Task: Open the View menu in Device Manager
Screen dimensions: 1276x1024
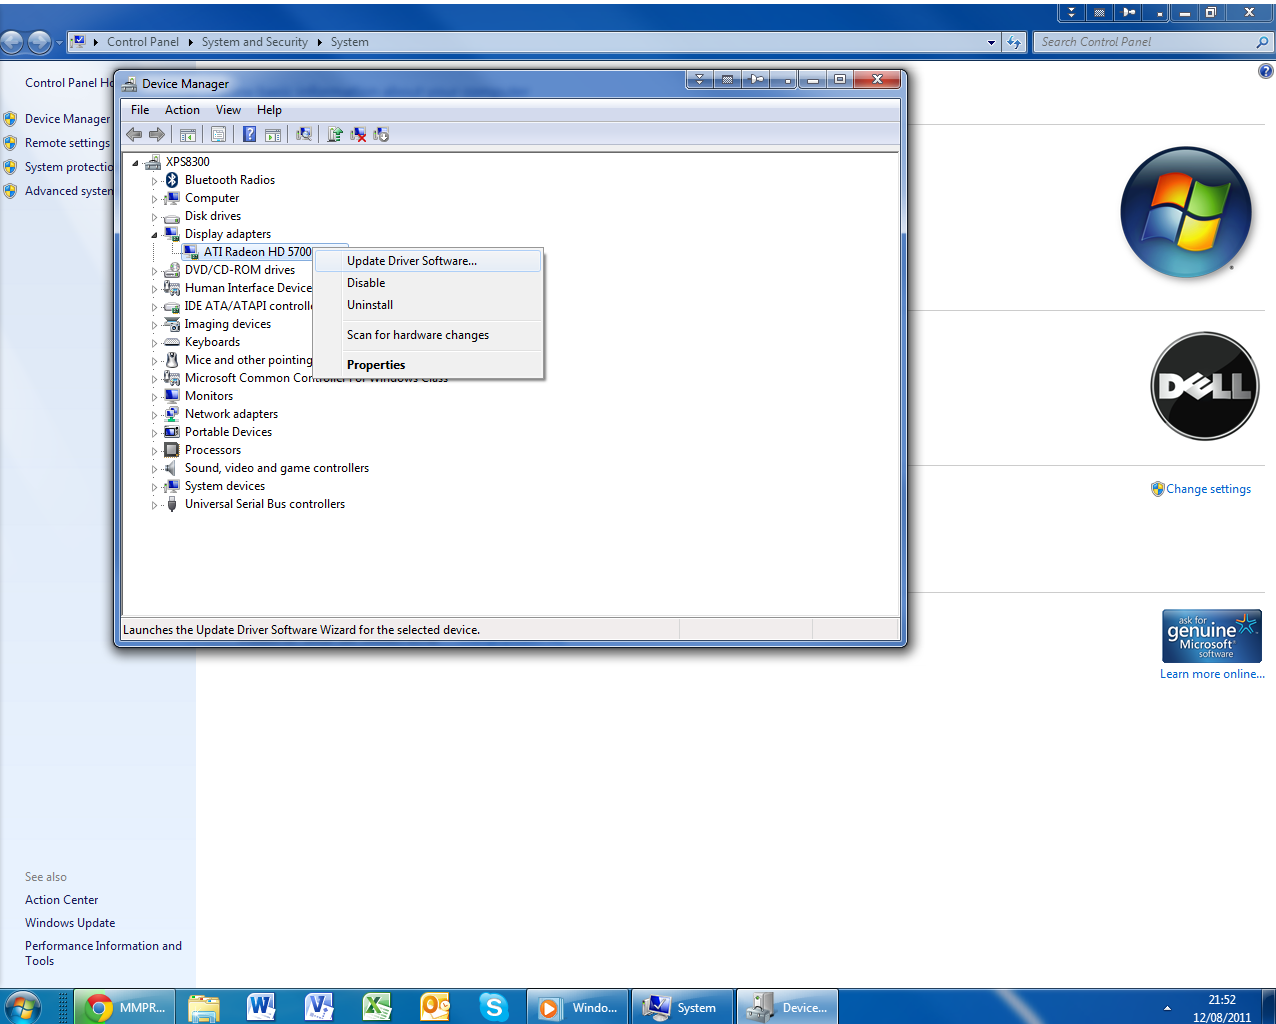Action: point(228,110)
